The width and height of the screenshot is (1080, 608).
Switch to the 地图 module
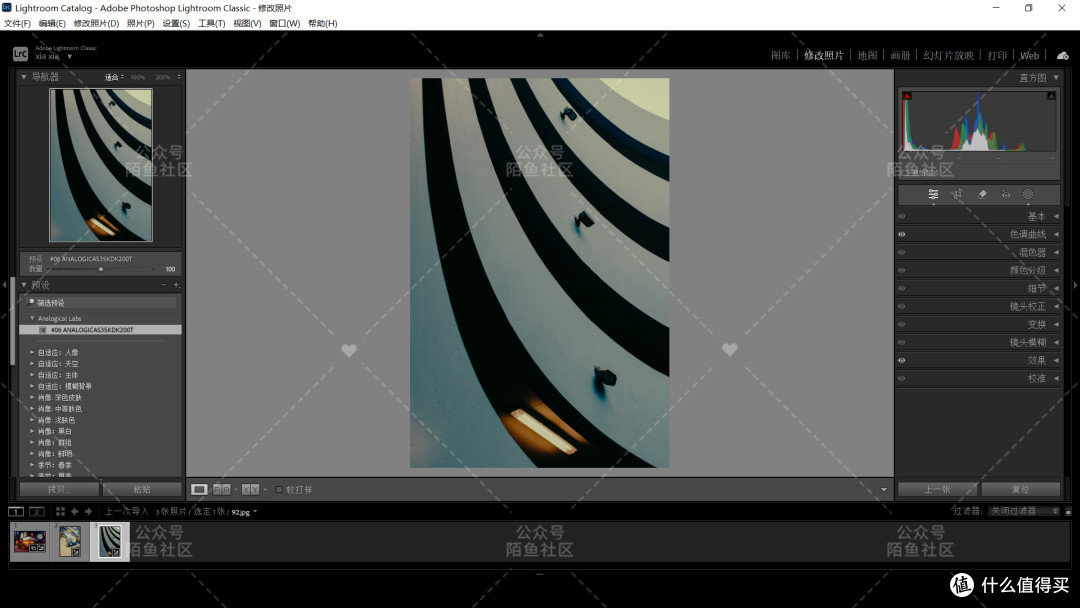[x=867, y=55]
